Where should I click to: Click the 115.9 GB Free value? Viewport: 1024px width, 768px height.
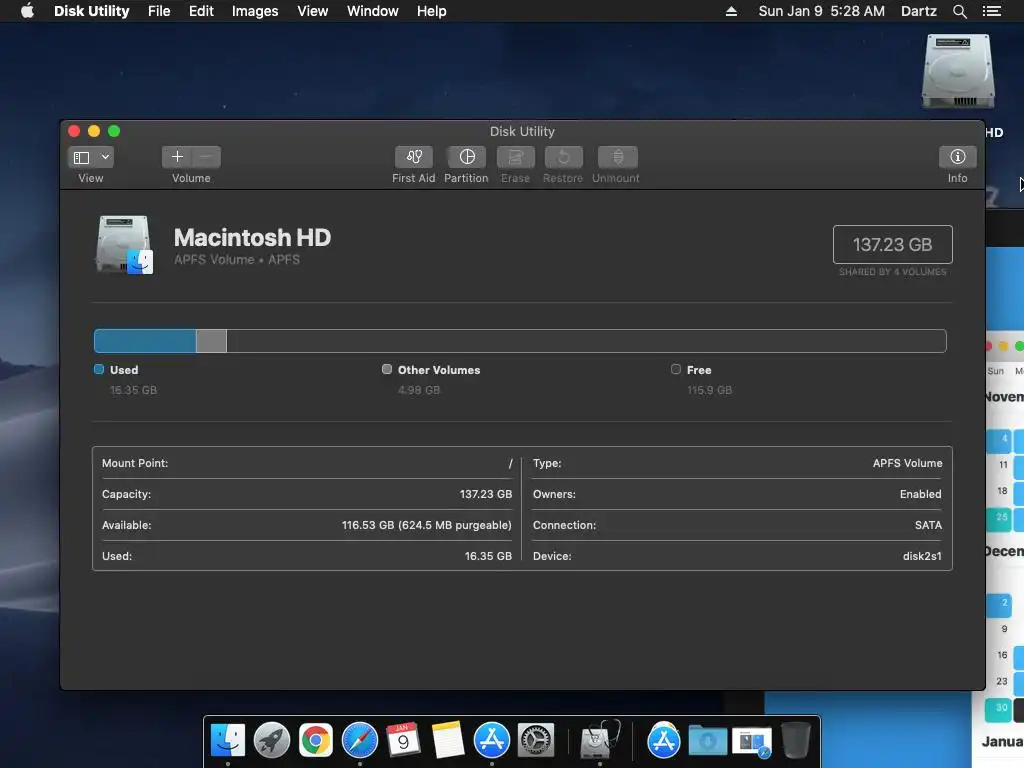(x=709, y=390)
